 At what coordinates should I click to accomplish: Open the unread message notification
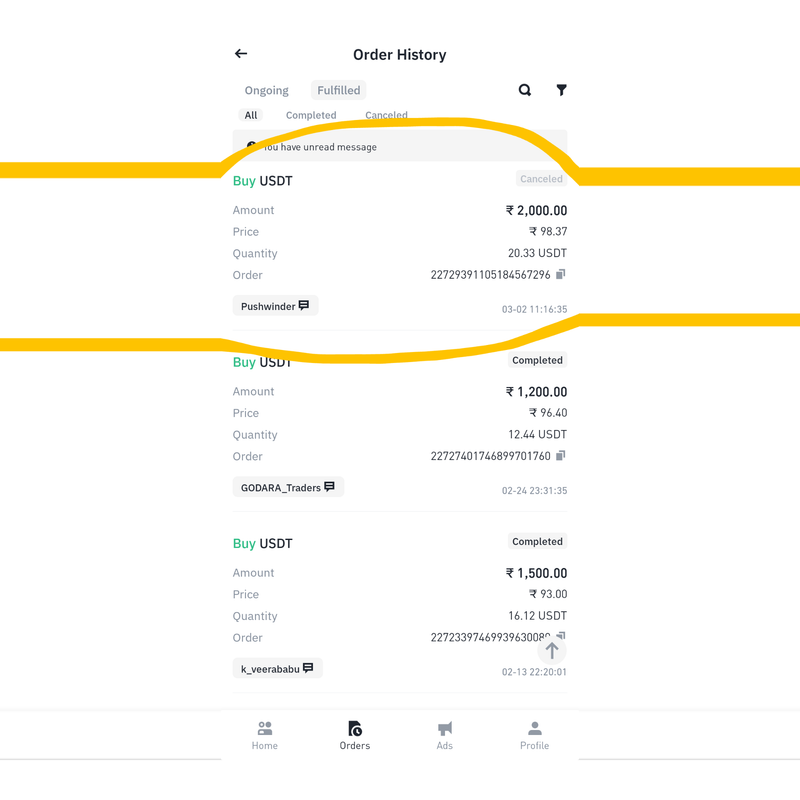click(399, 146)
